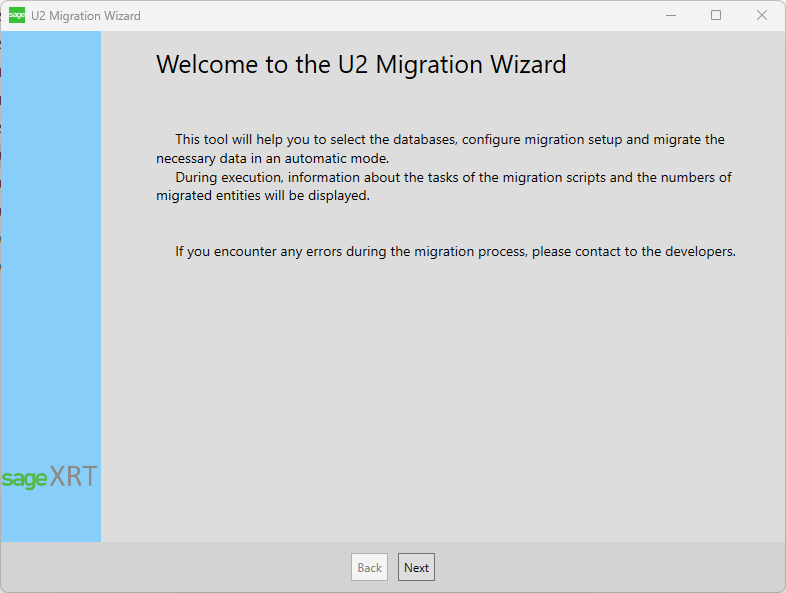The height and width of the screenshot is (593, 786).
Task: Click the If you encounter any errors sentence
Action: [x=455, y=251]
